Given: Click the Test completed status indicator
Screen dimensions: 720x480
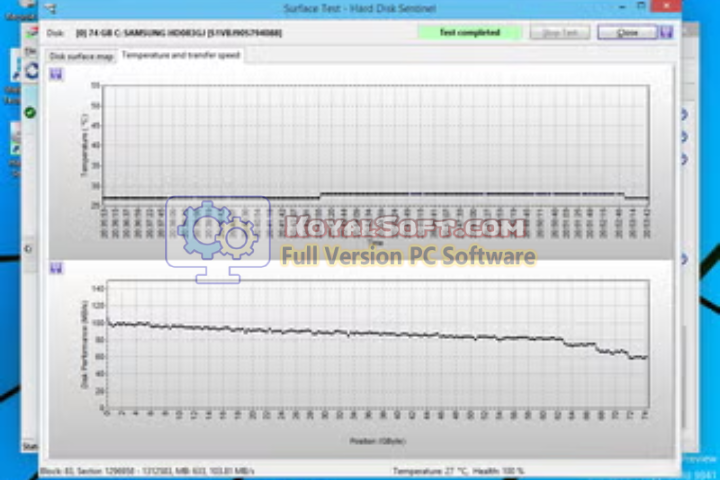Looking at the screenshot, I should click(x=470, y=33).
